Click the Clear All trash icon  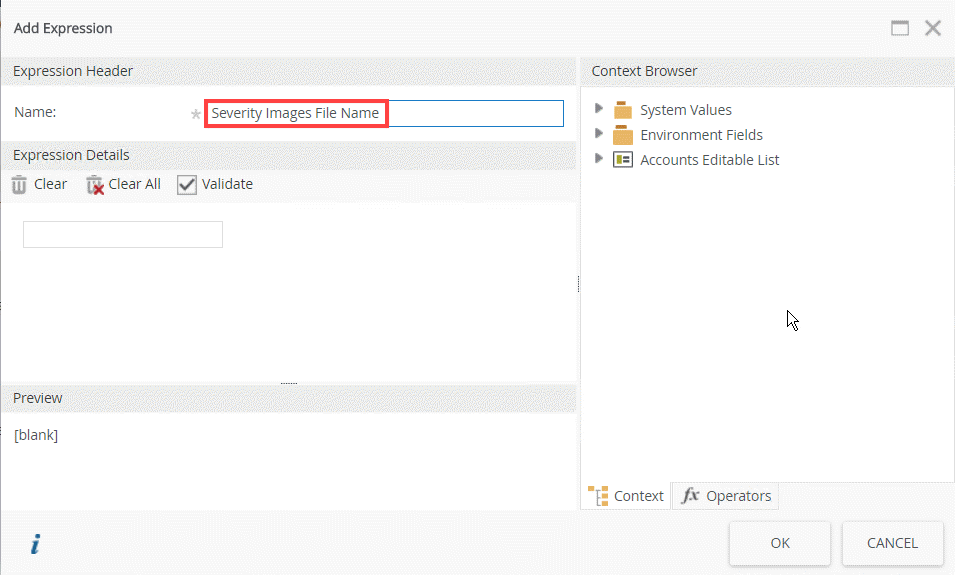tap(95, 185)
